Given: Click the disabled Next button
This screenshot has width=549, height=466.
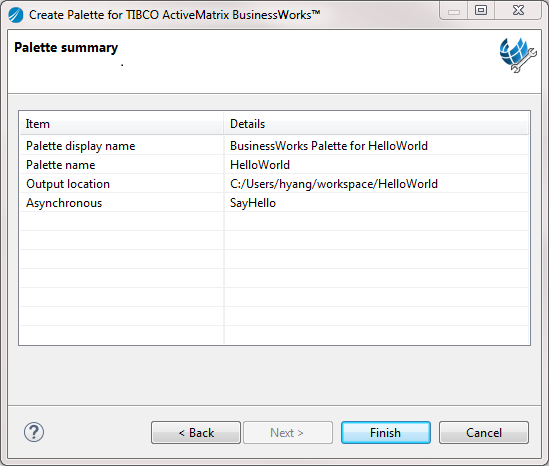Looking at the screenshot, I should click(288, 432).
